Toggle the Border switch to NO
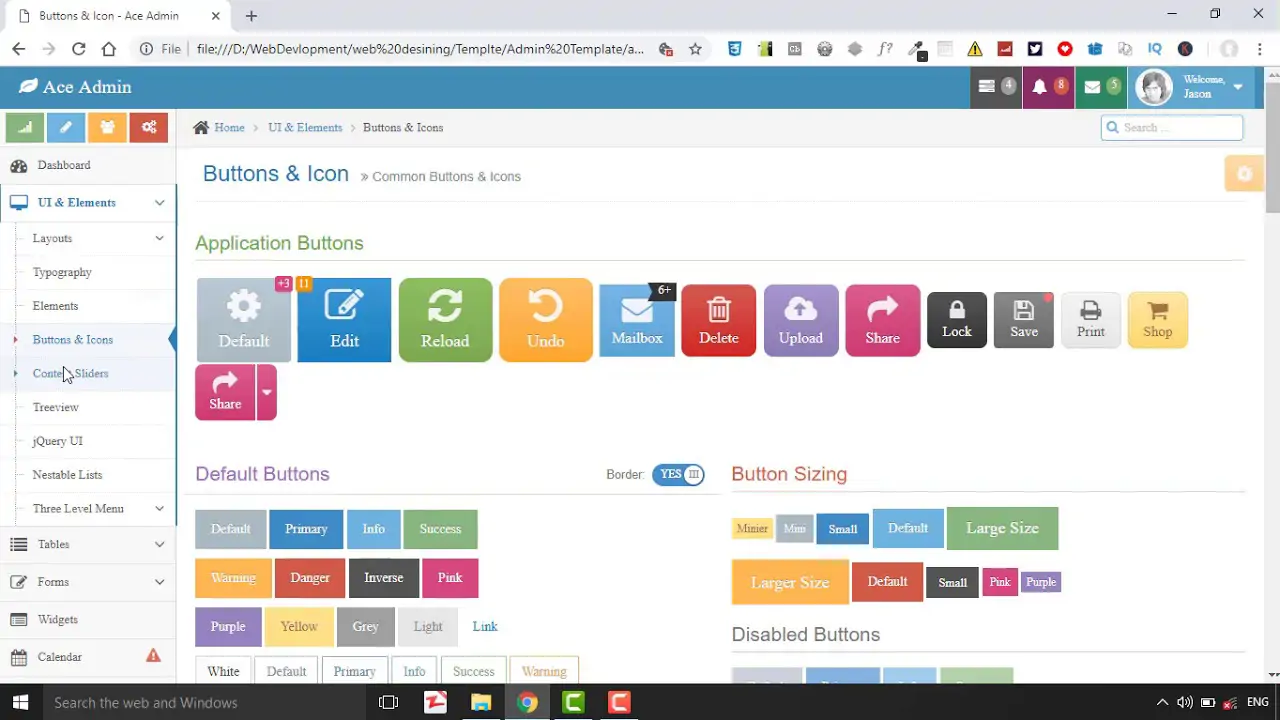This screenshot has width=1280, height=720. [678, 474]
